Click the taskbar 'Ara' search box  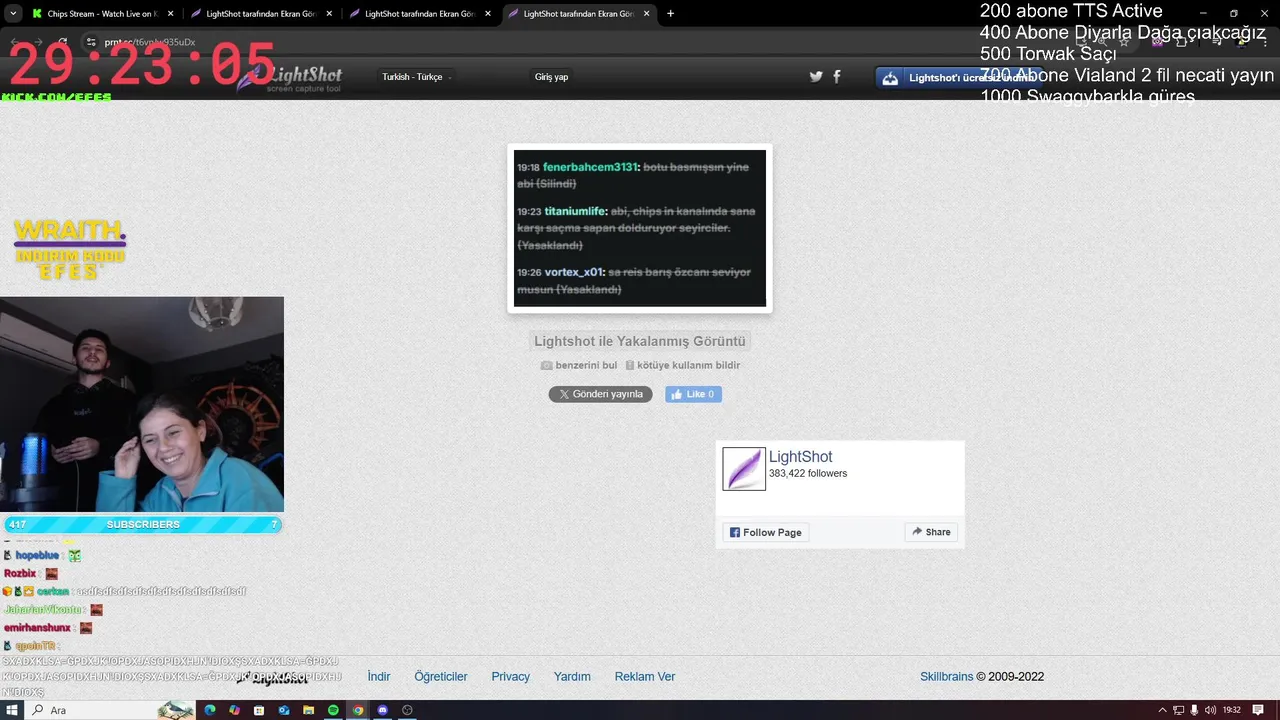[110, 710]
